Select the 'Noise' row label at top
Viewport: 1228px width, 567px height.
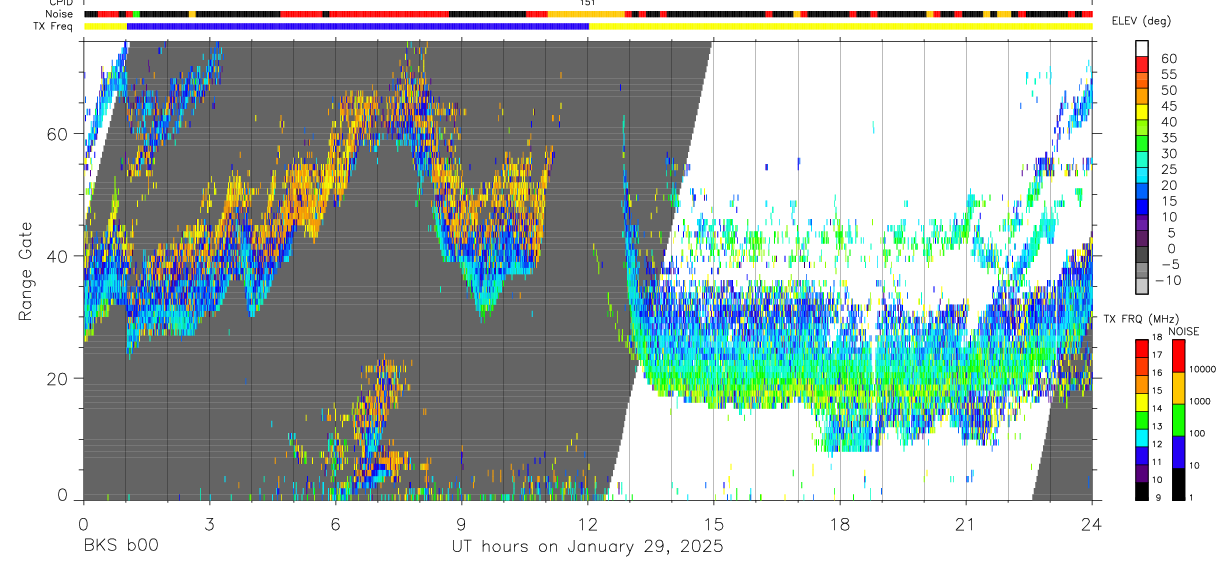pyautogui.click(x=59, y=14)
